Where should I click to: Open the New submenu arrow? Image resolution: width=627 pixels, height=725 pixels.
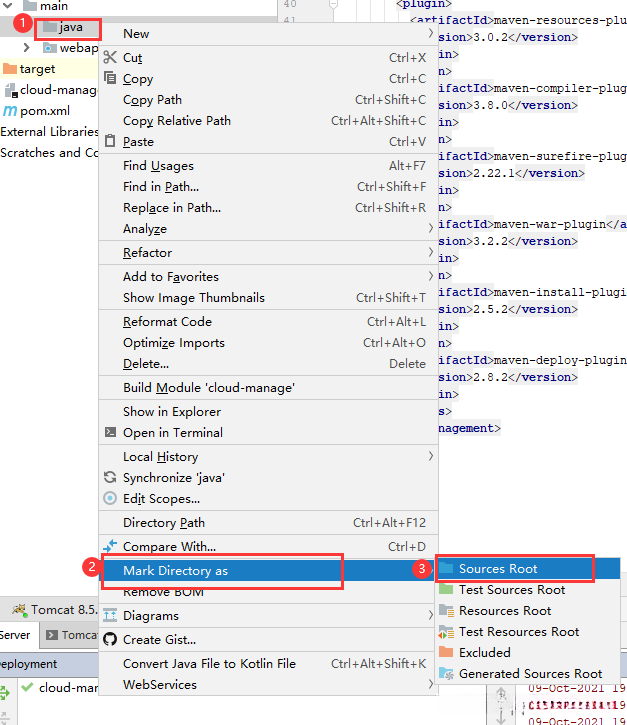pos(430,33)
